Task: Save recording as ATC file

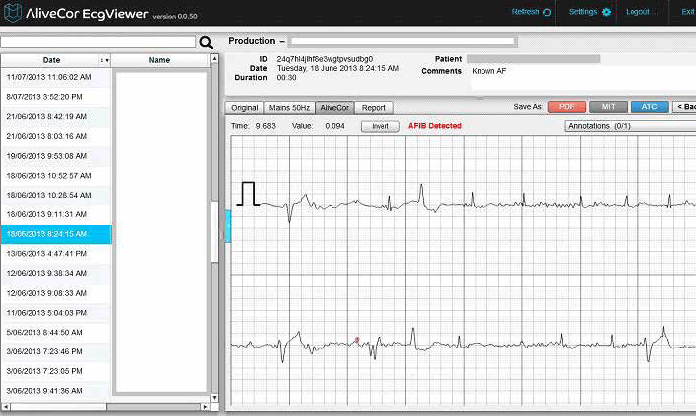Action: (x=649, y=106)
